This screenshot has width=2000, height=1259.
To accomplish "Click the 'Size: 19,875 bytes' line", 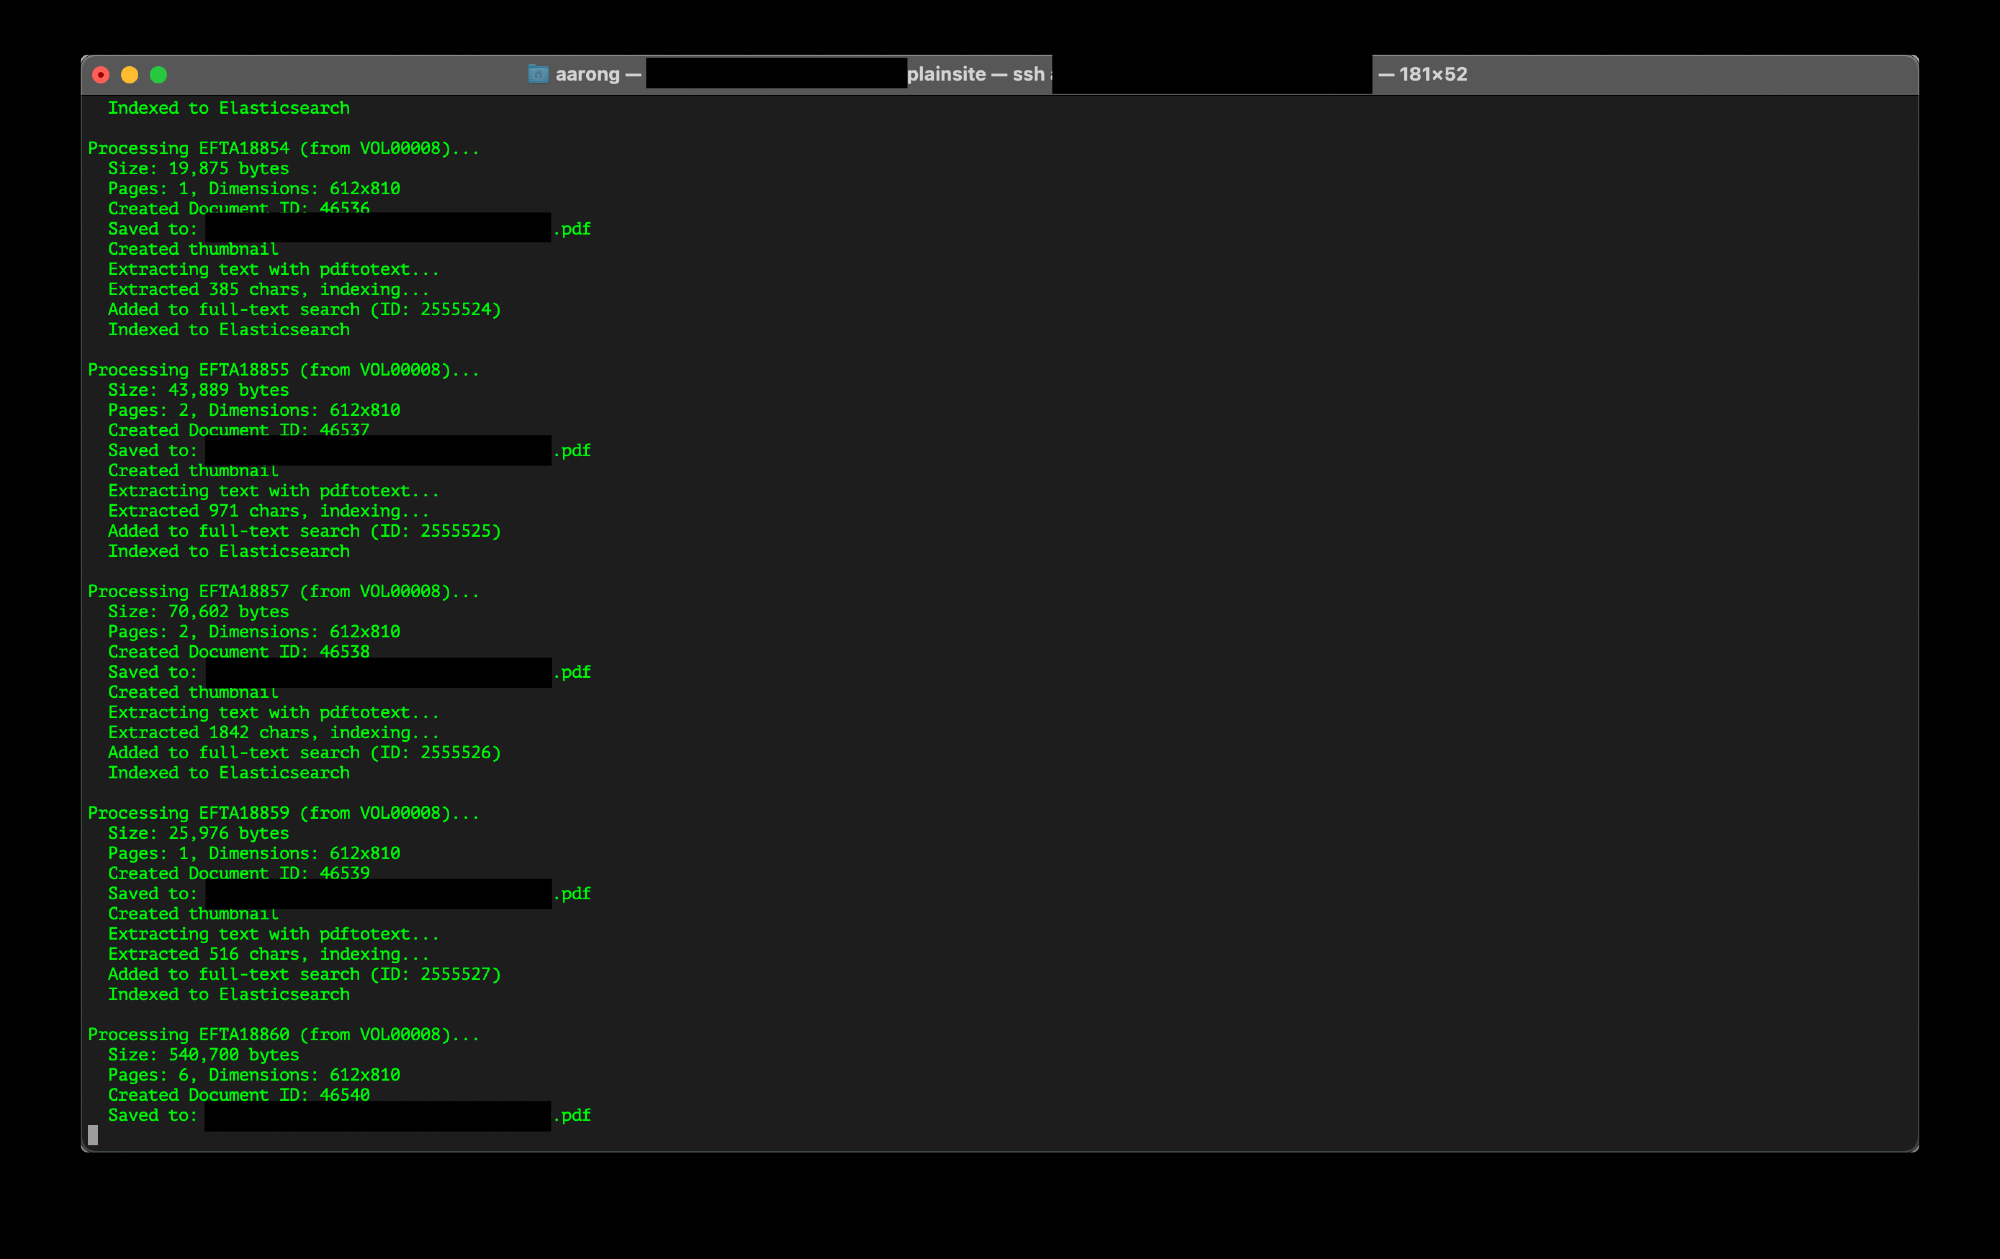I will 198,169.
